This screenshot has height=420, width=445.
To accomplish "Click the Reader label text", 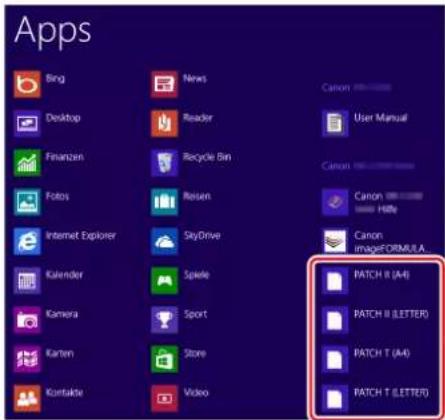I will 198,118.
